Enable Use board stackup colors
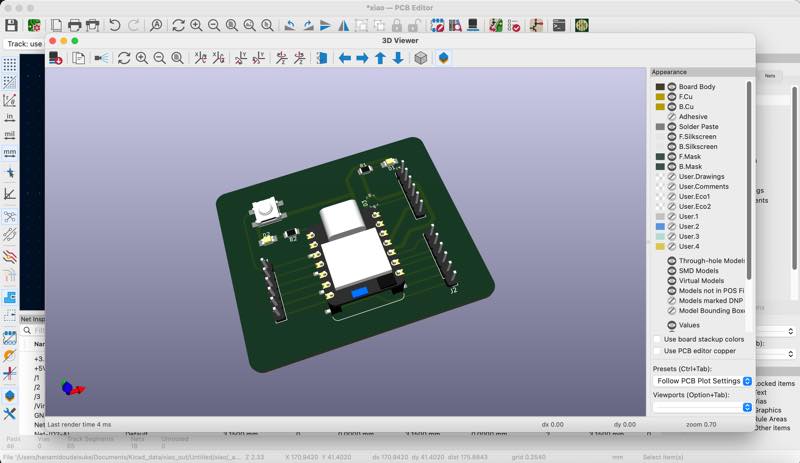Viewport: 800px width, 463px height. [657, 339]
